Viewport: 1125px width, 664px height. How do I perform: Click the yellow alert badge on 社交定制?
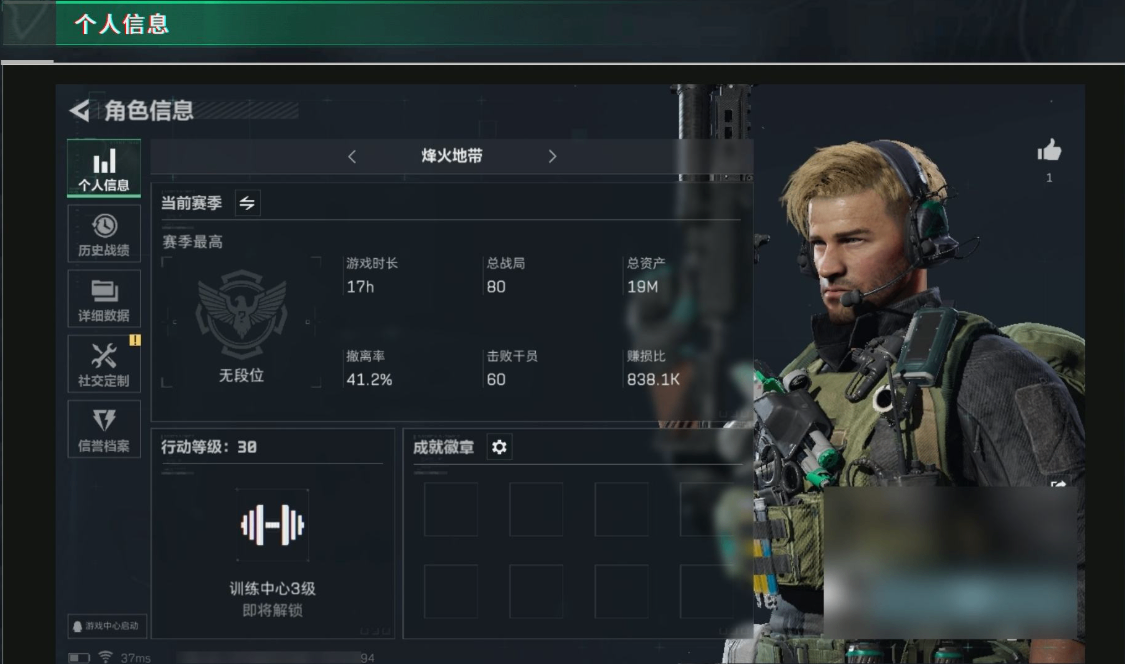coord(135,340)
